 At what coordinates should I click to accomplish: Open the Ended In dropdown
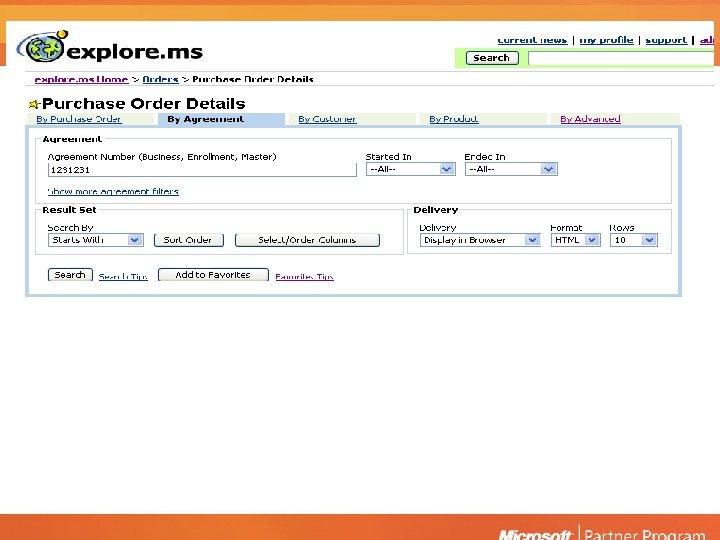click(511, 169)
